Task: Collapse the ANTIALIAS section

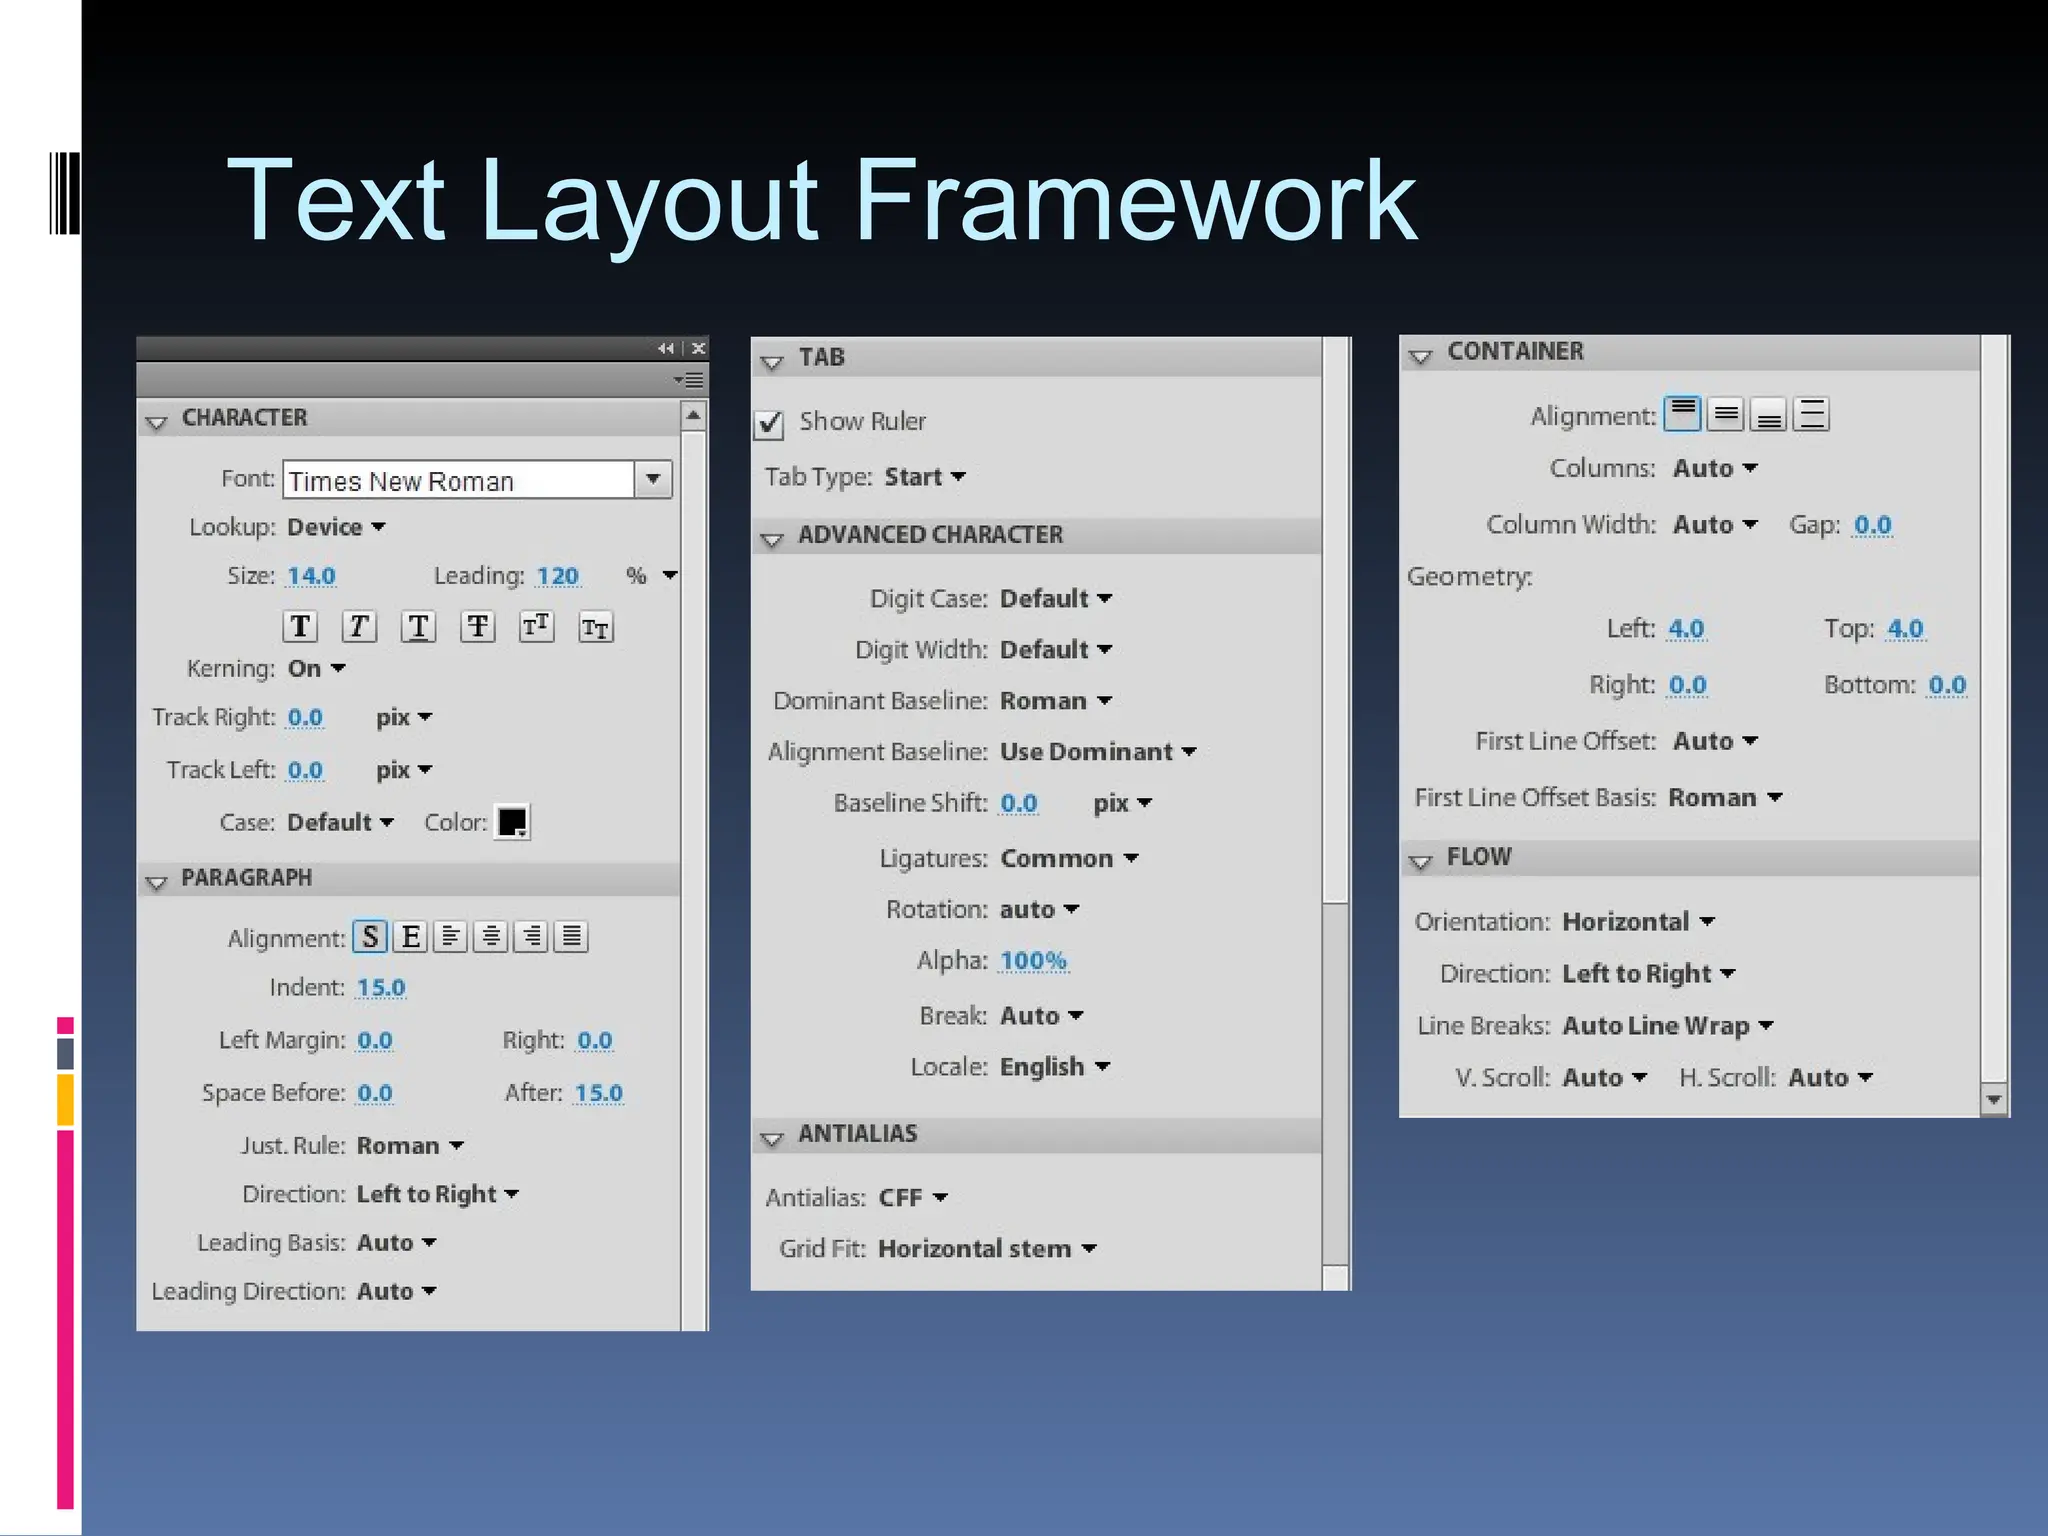Action: click(772, 1138)
